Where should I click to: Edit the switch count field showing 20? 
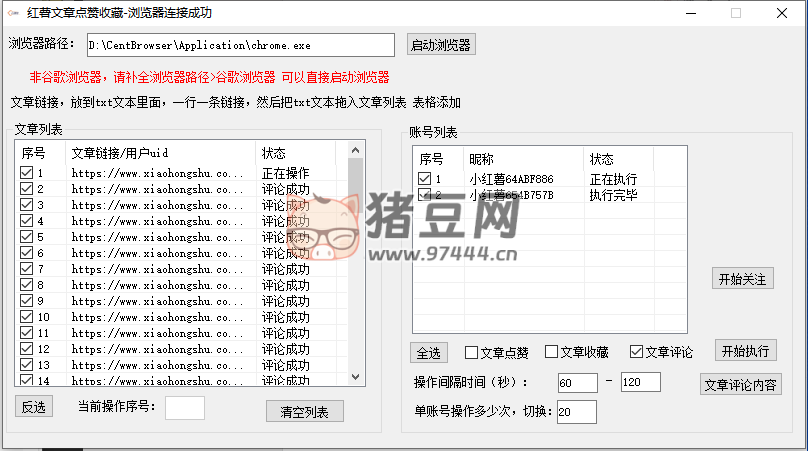[x=577, y=412]
